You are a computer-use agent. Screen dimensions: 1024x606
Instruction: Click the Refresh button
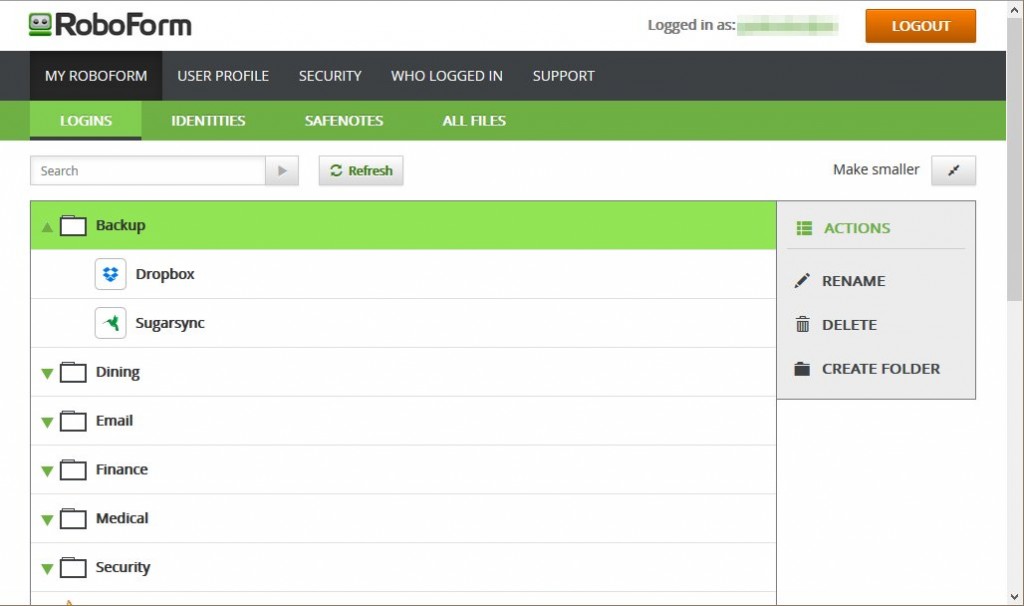[x=361, y=170]
